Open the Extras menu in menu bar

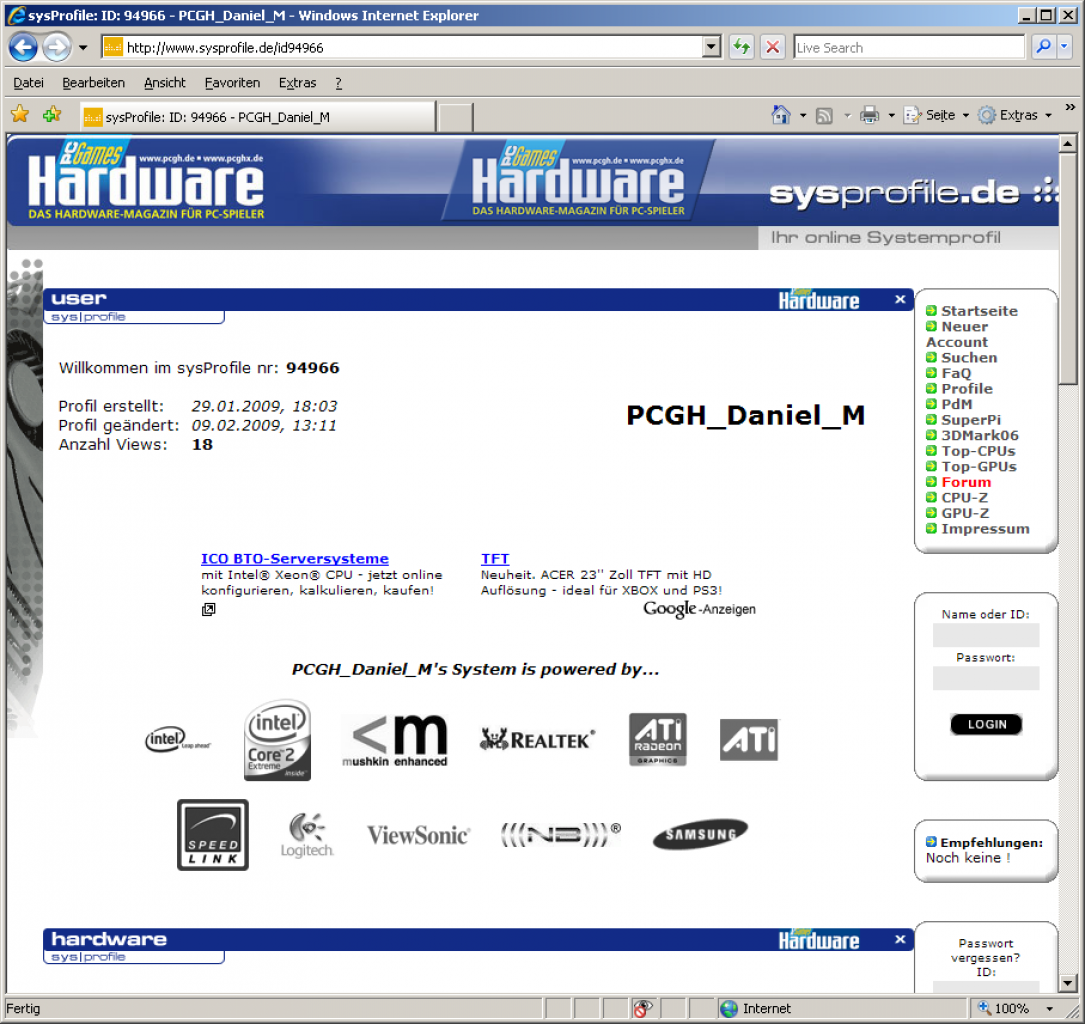[298, 82]
